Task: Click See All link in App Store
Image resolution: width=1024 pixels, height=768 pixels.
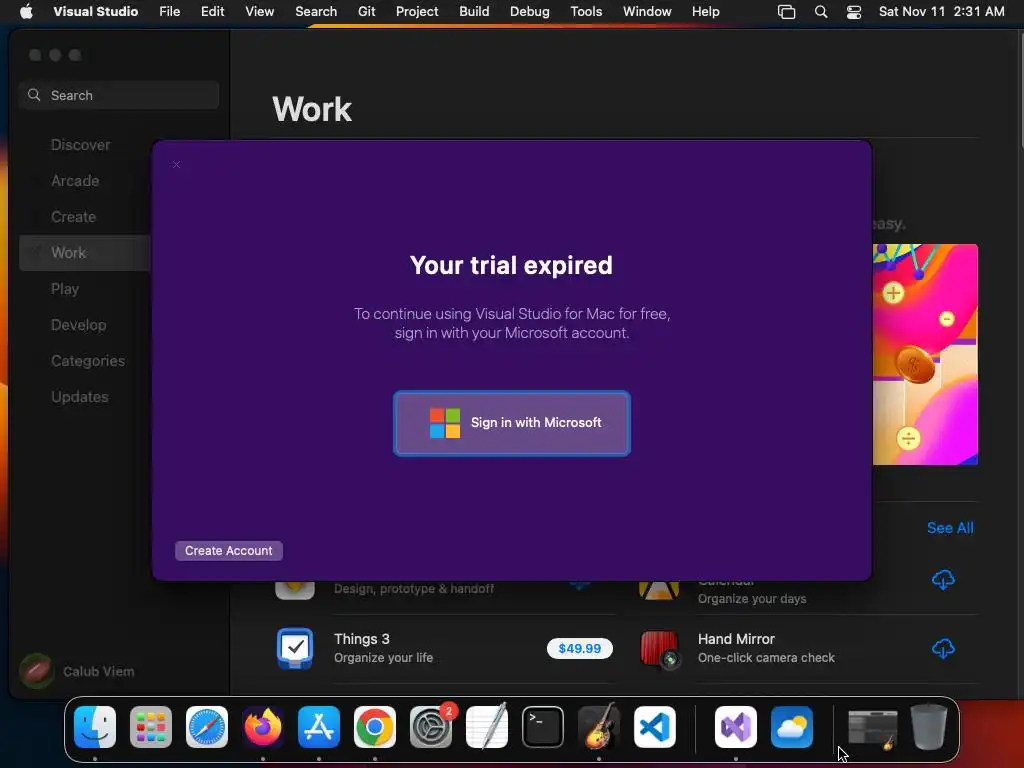Action: click(950, 528)
